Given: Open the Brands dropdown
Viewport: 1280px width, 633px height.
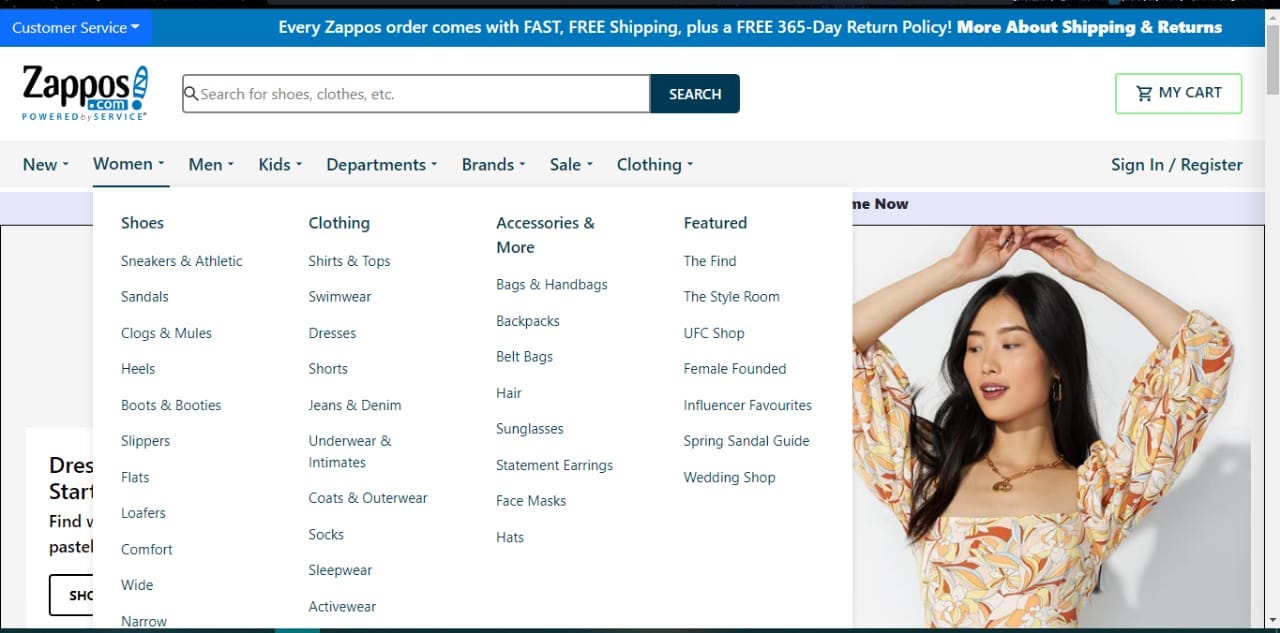Looking at the screenshot, I should pyautogui.click(x=492, y=164).
